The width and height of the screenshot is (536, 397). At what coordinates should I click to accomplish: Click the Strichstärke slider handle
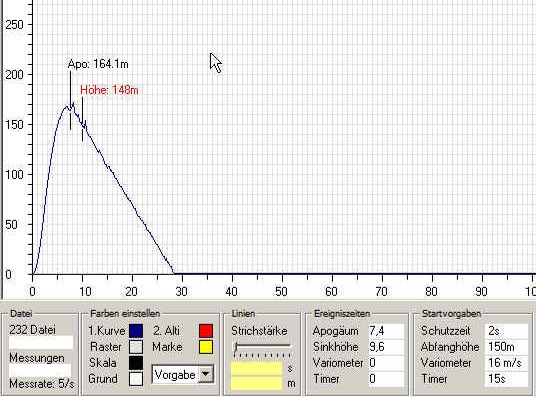tap(236, 347)
